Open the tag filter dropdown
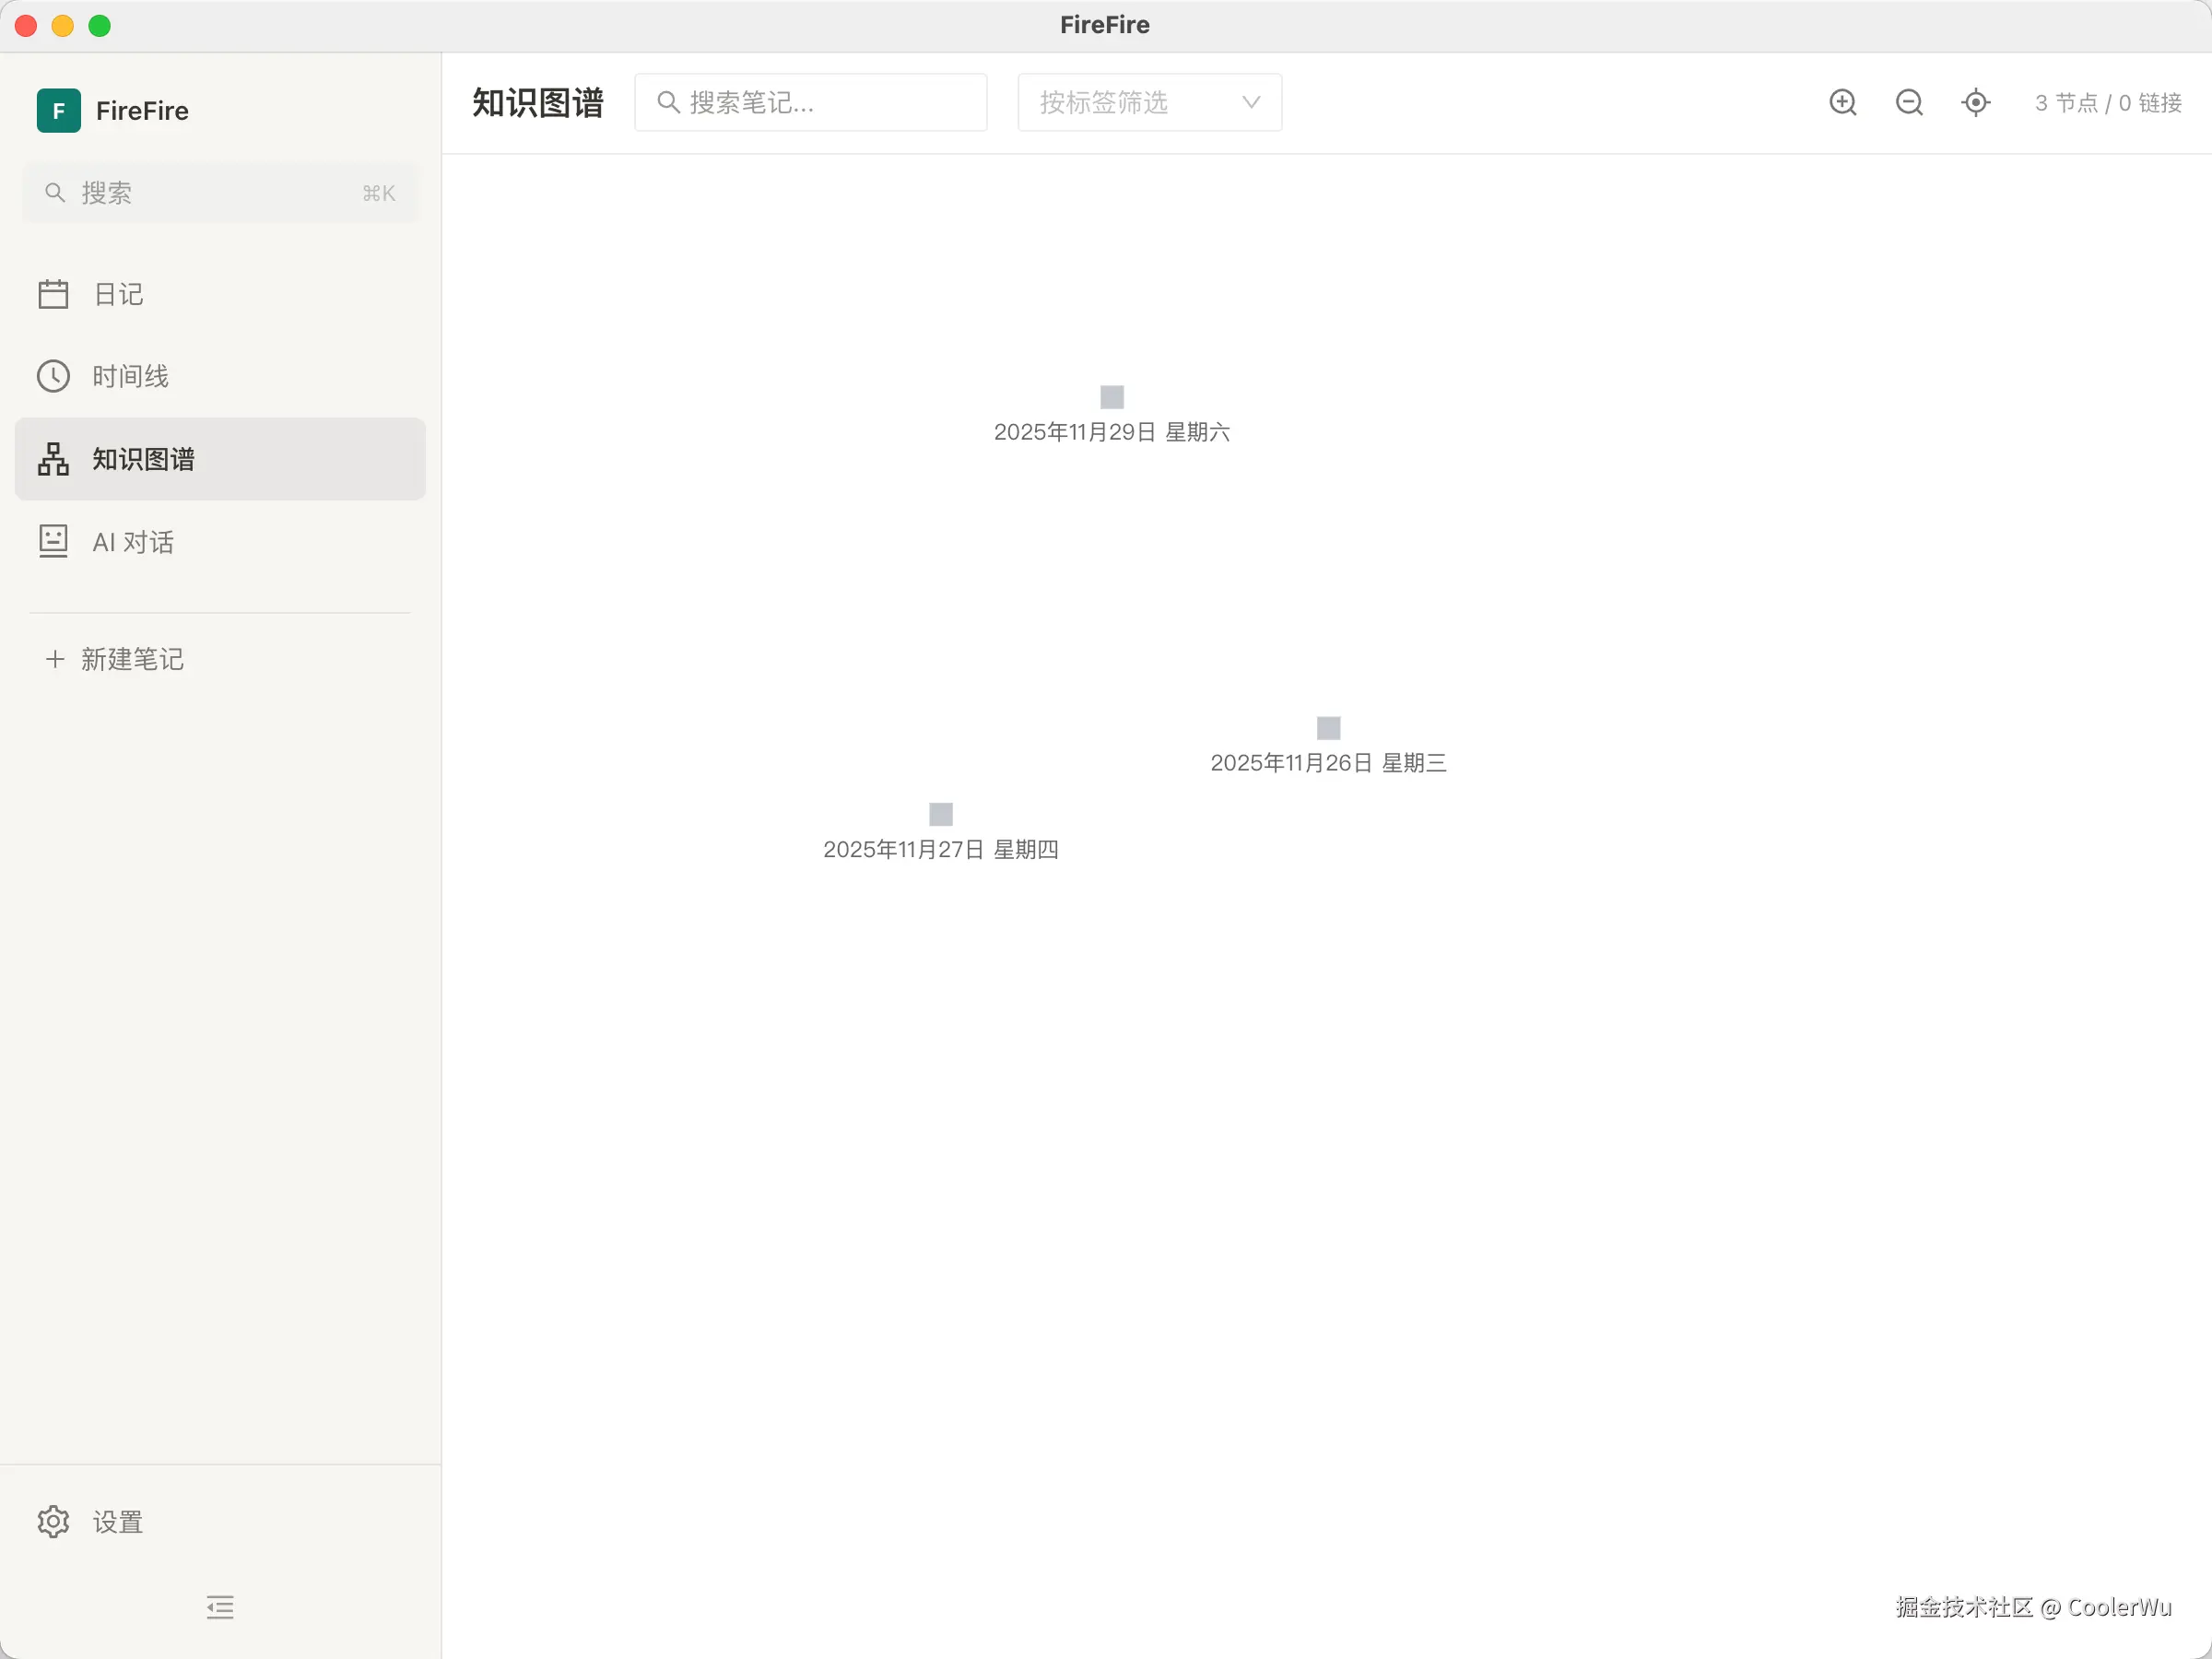 [1148, 102]
